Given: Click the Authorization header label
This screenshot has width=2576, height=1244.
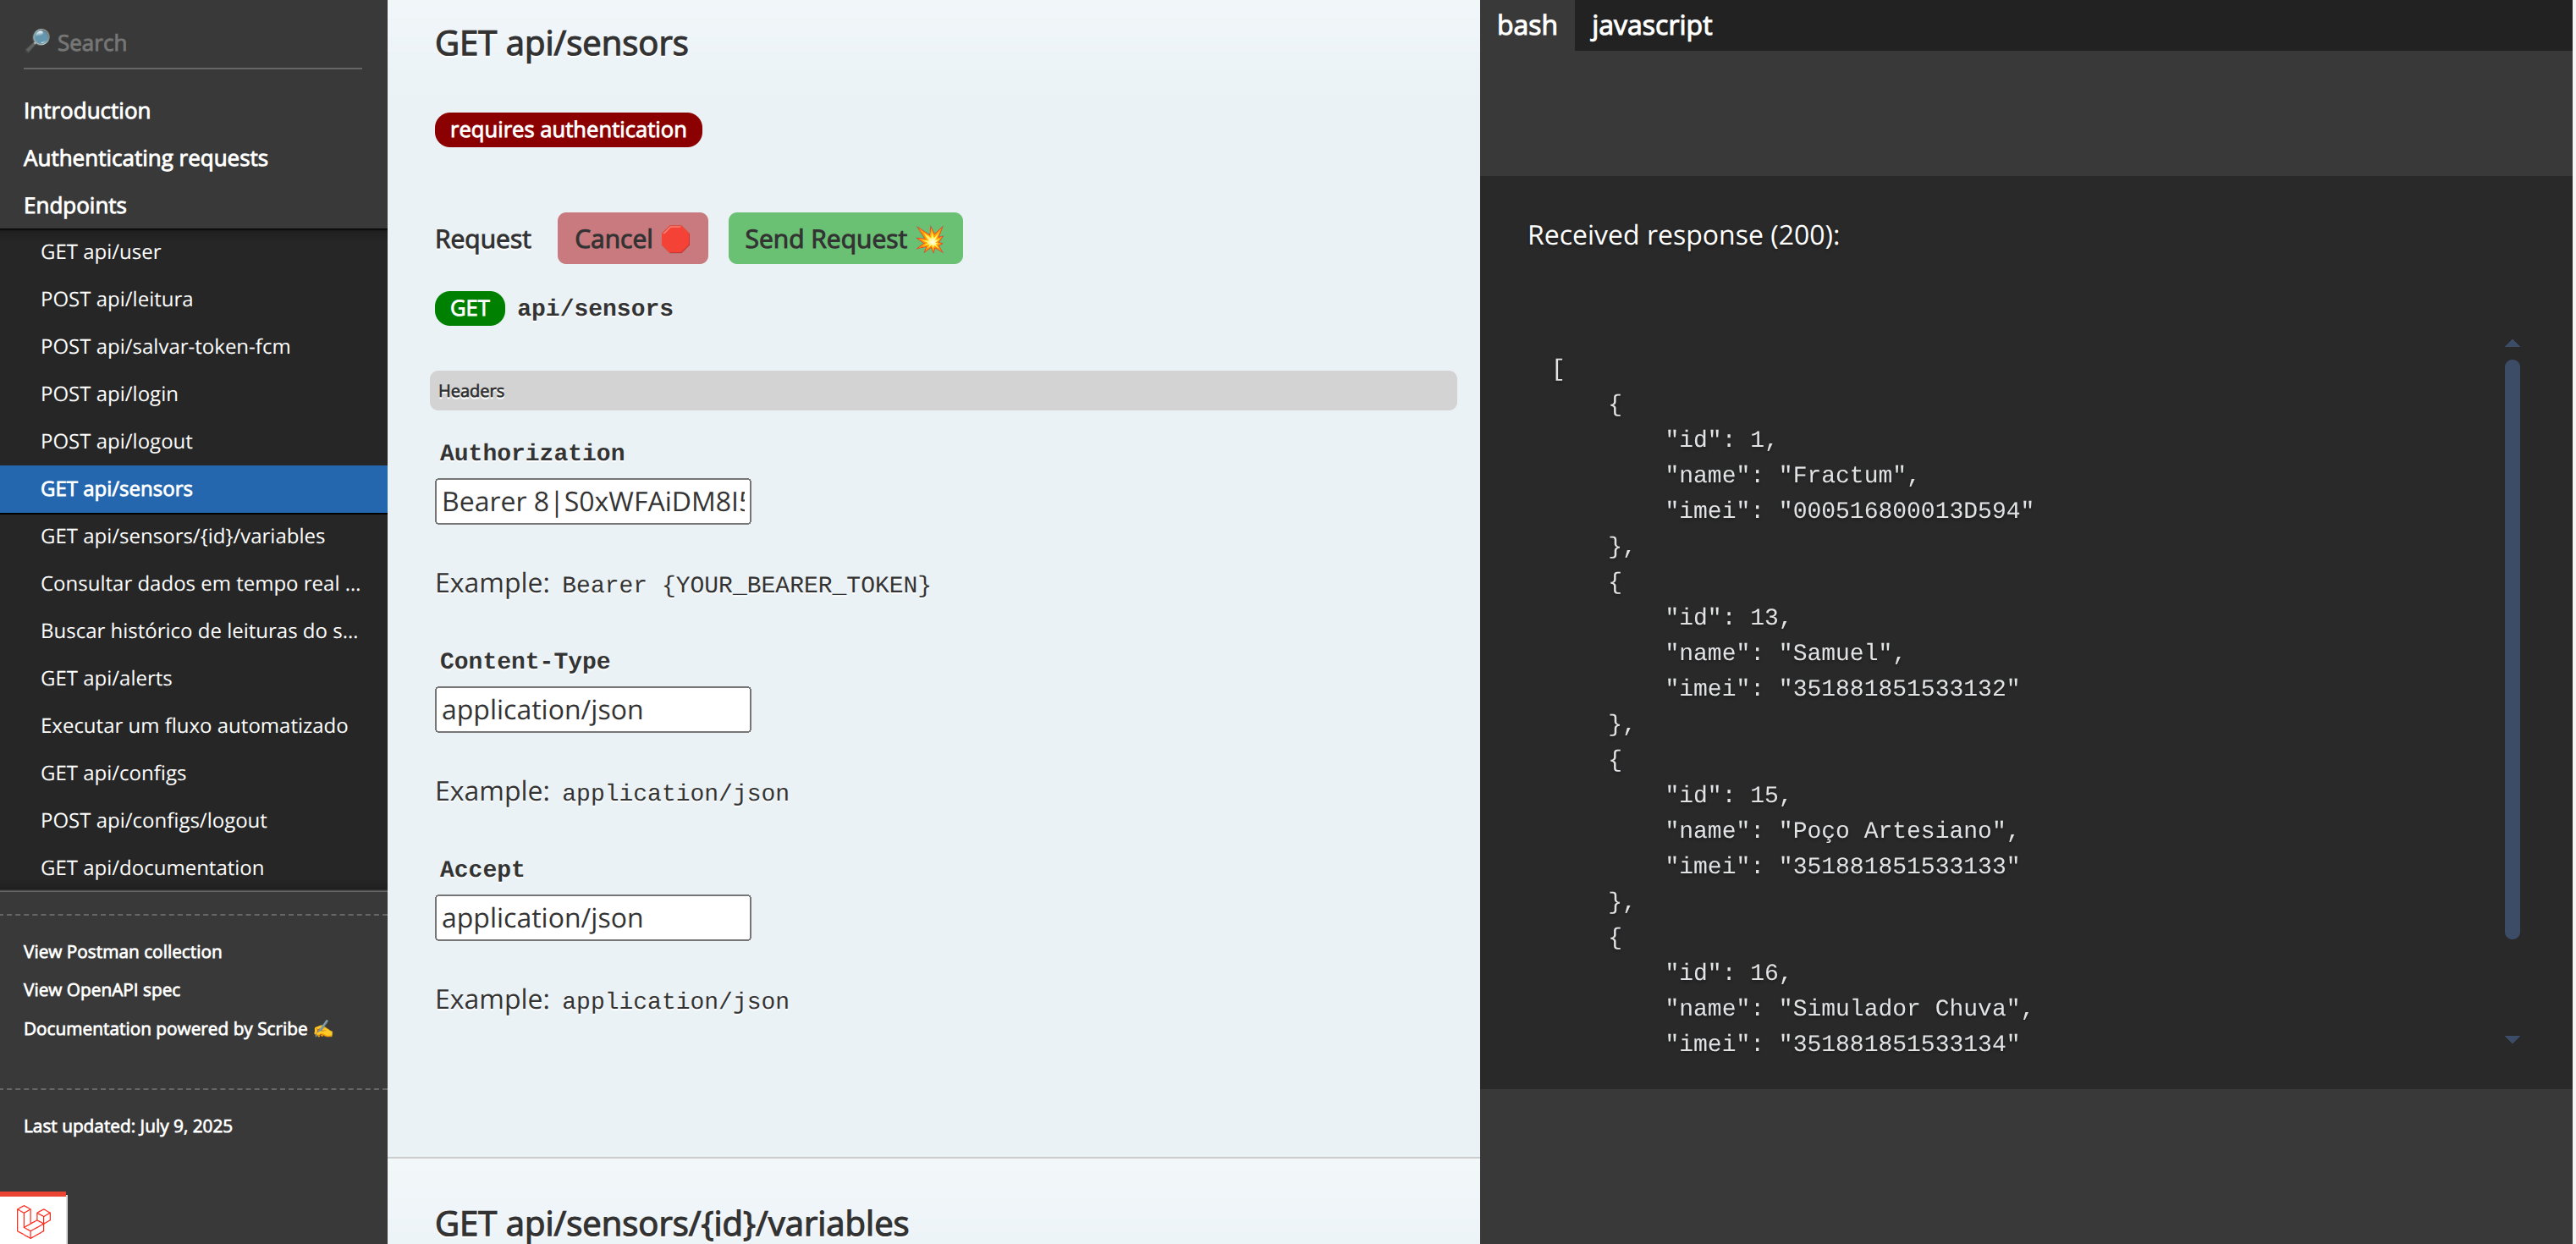Looking at the screenshot, I should 532,453.
